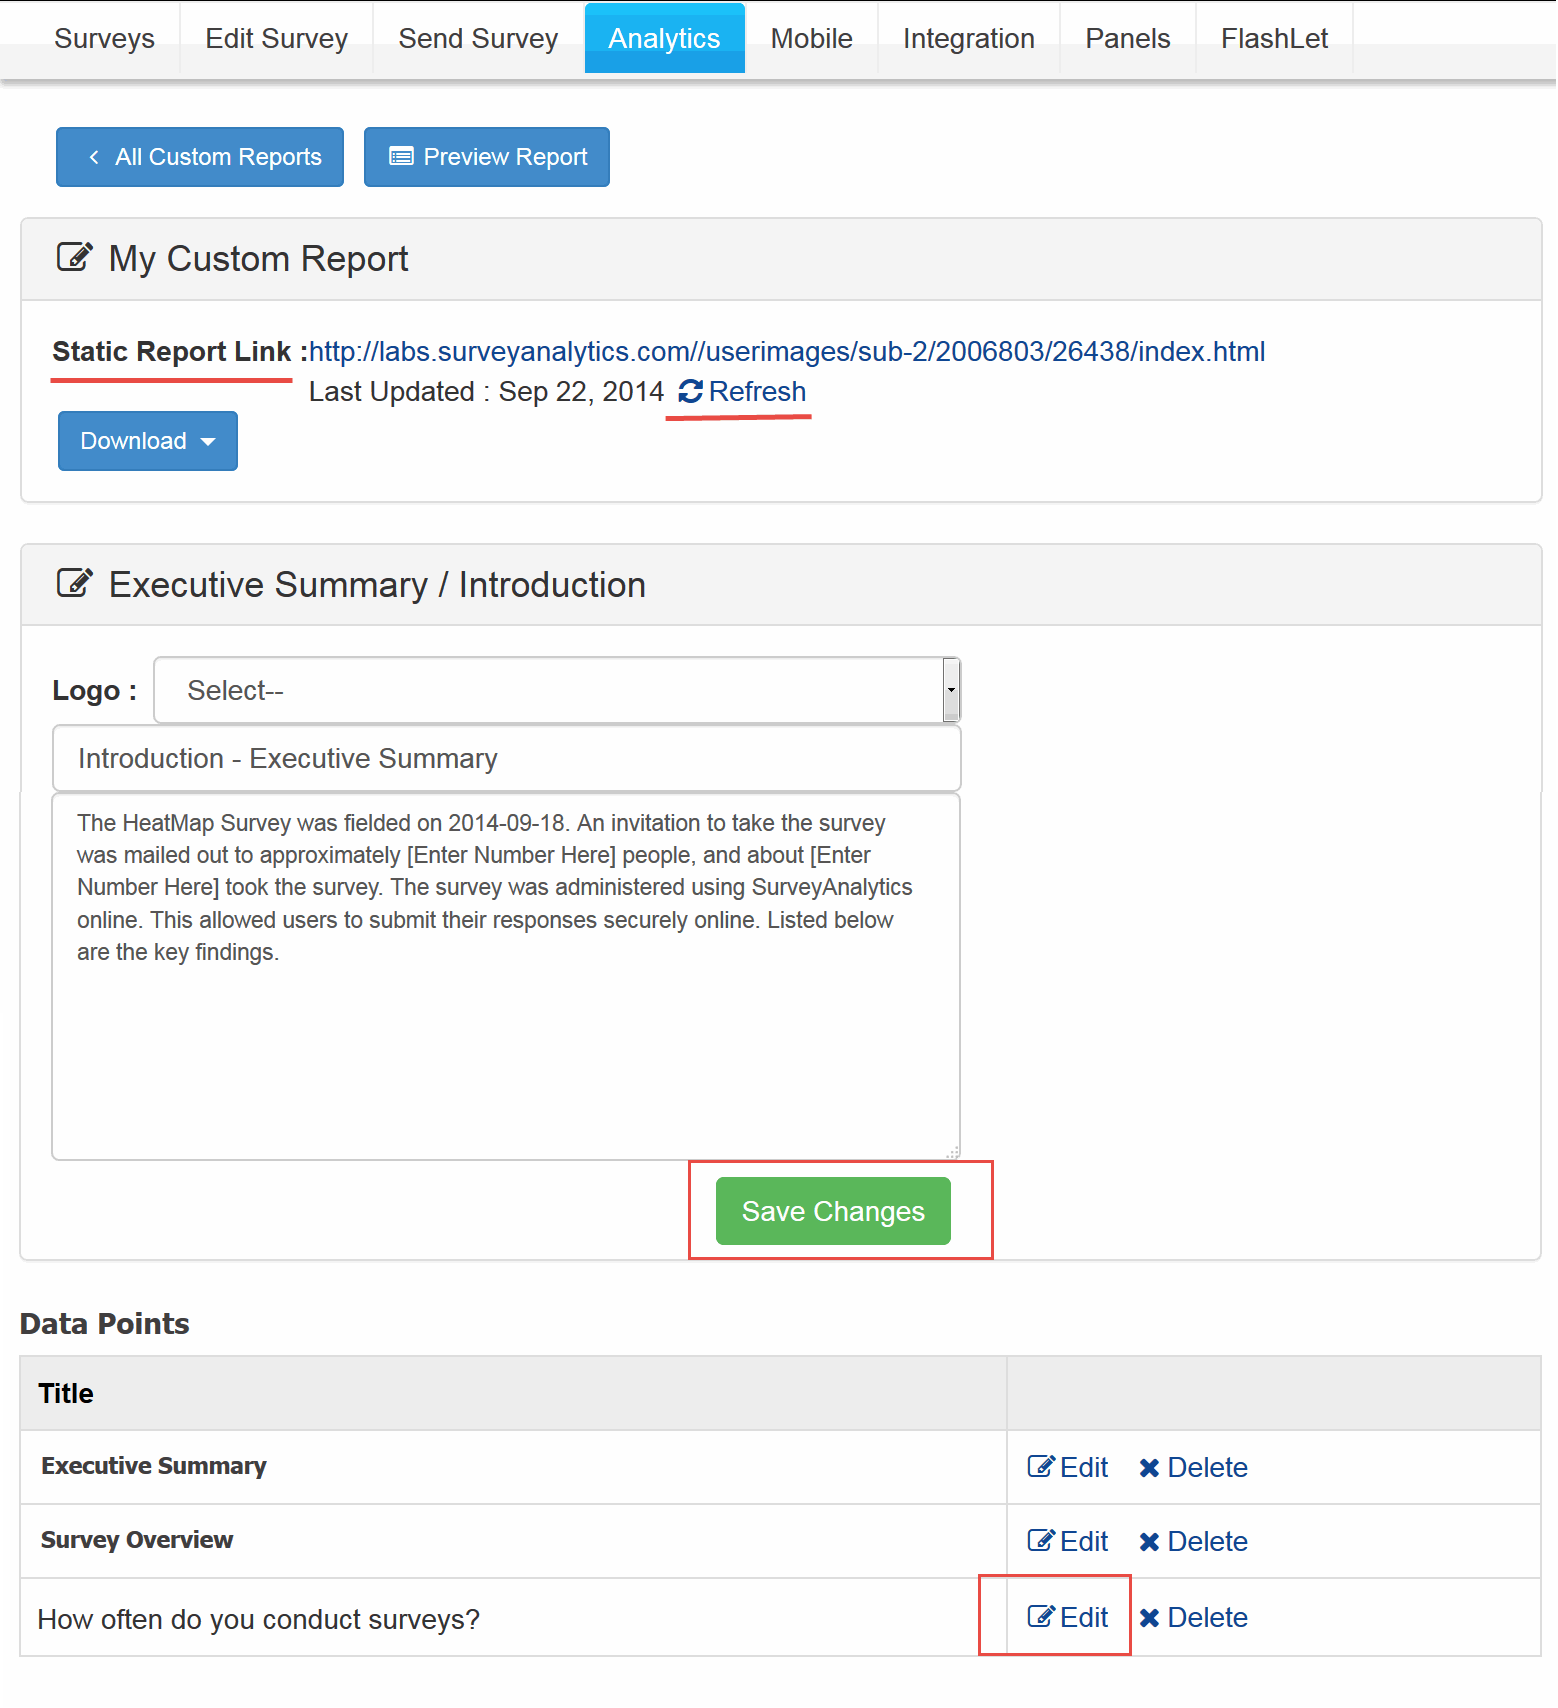Click the Edit pencil icon in Executive Summary row
The height and width of the screenshot is (1708, 1558).
(1041, 1467)
